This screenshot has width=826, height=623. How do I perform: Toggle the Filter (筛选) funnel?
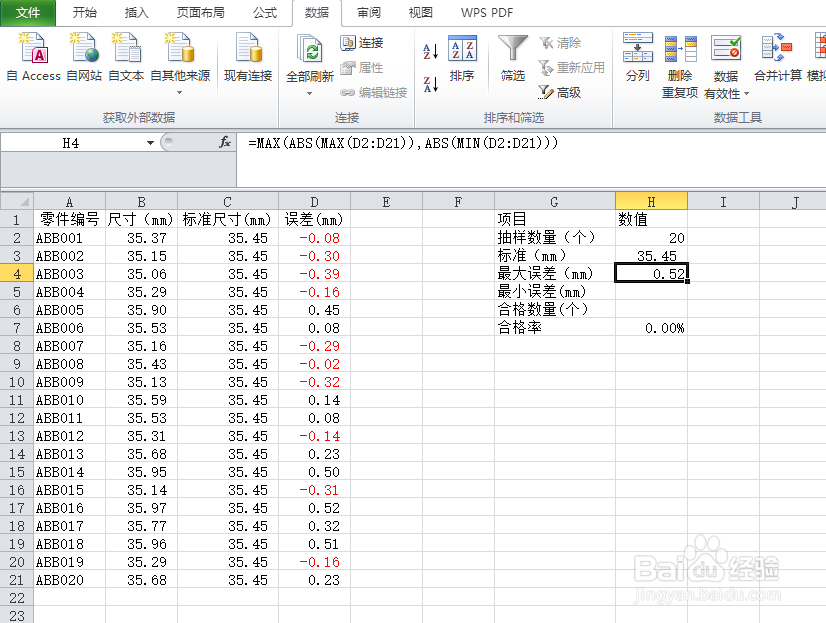[513, 58]
